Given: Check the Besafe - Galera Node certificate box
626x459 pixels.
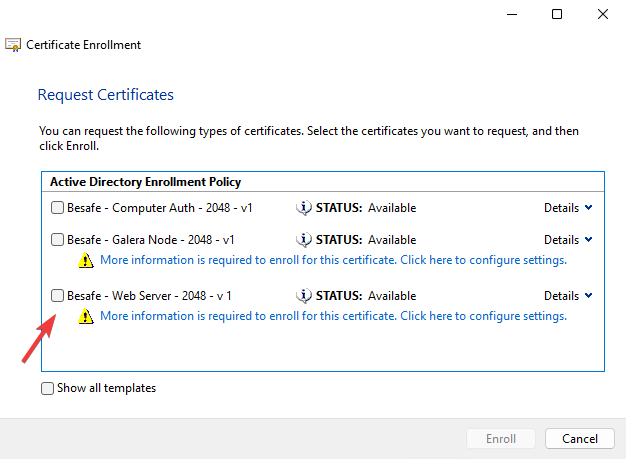Looking at the screenshot, I should (57, 239).
